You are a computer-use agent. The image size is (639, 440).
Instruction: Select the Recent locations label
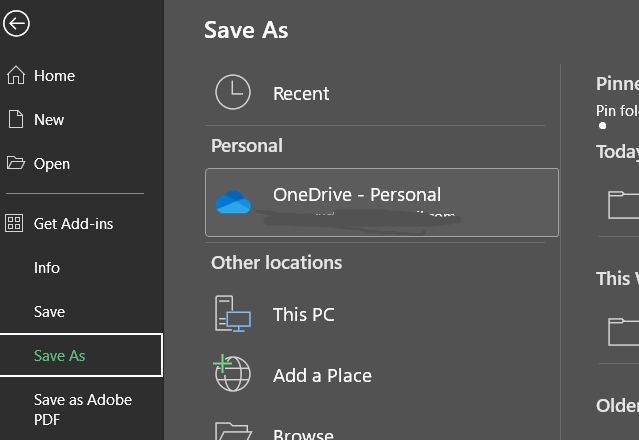(301, 94)
